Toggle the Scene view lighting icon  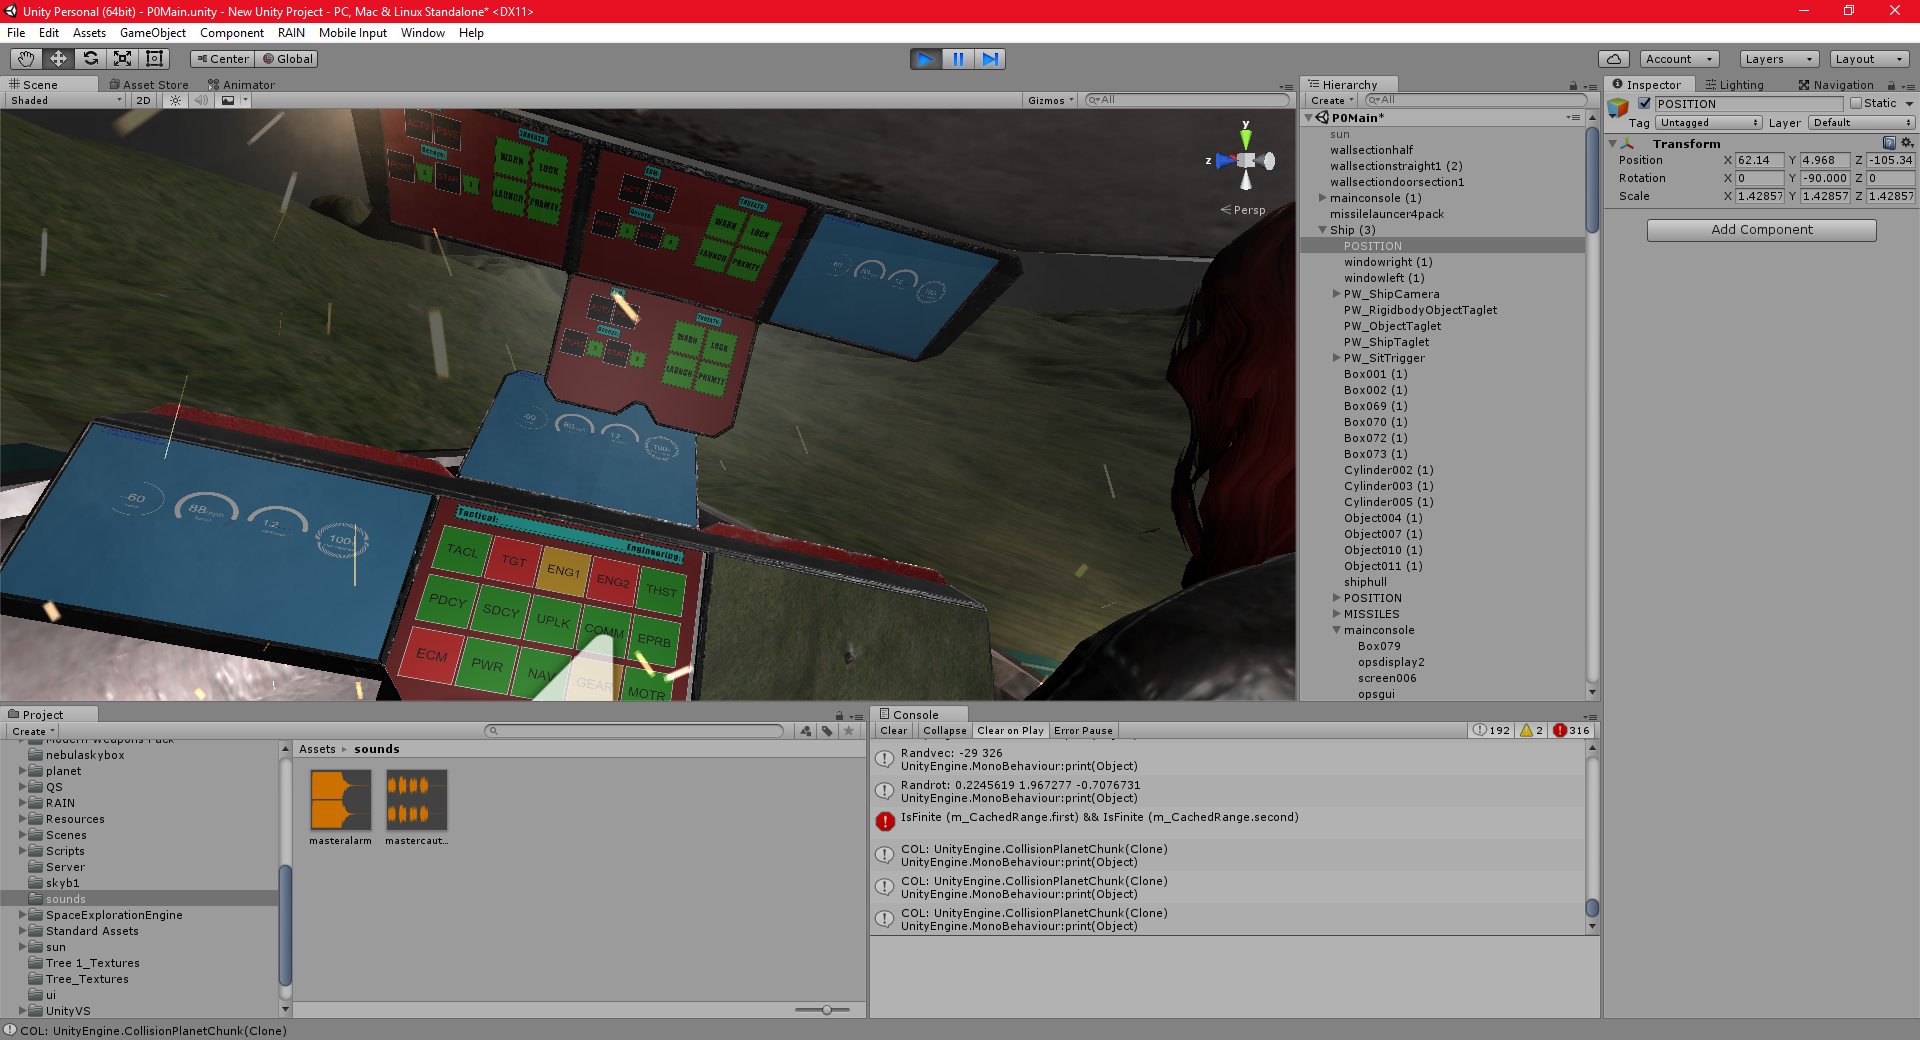pyautogui.click(x=175, y=100)
